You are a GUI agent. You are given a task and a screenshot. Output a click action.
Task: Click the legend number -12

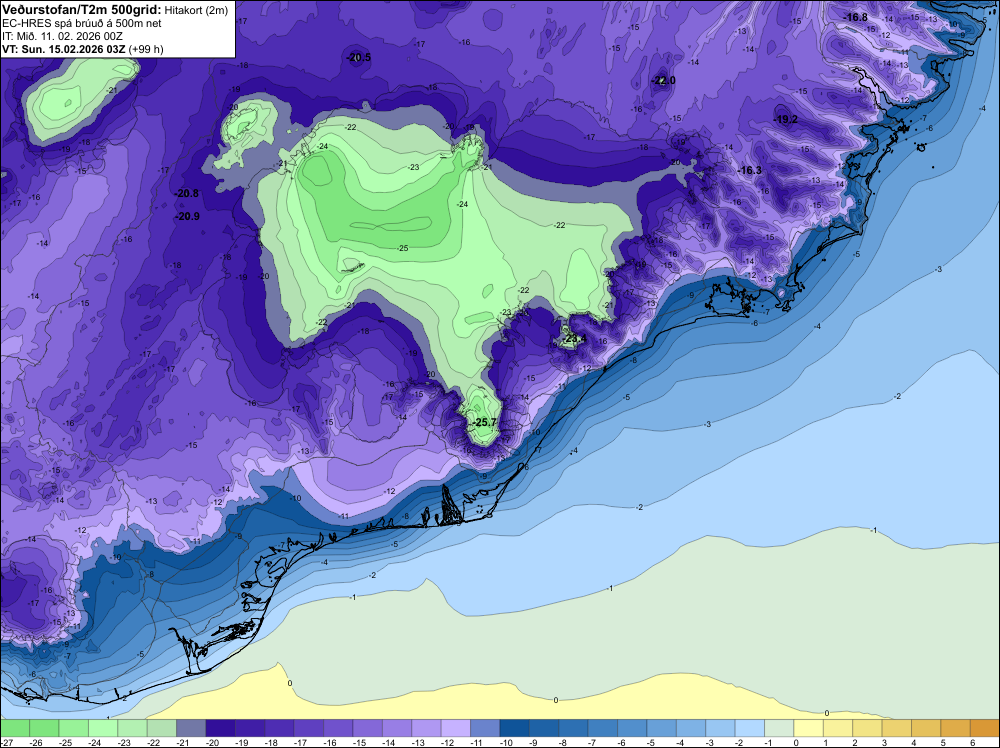448,743
